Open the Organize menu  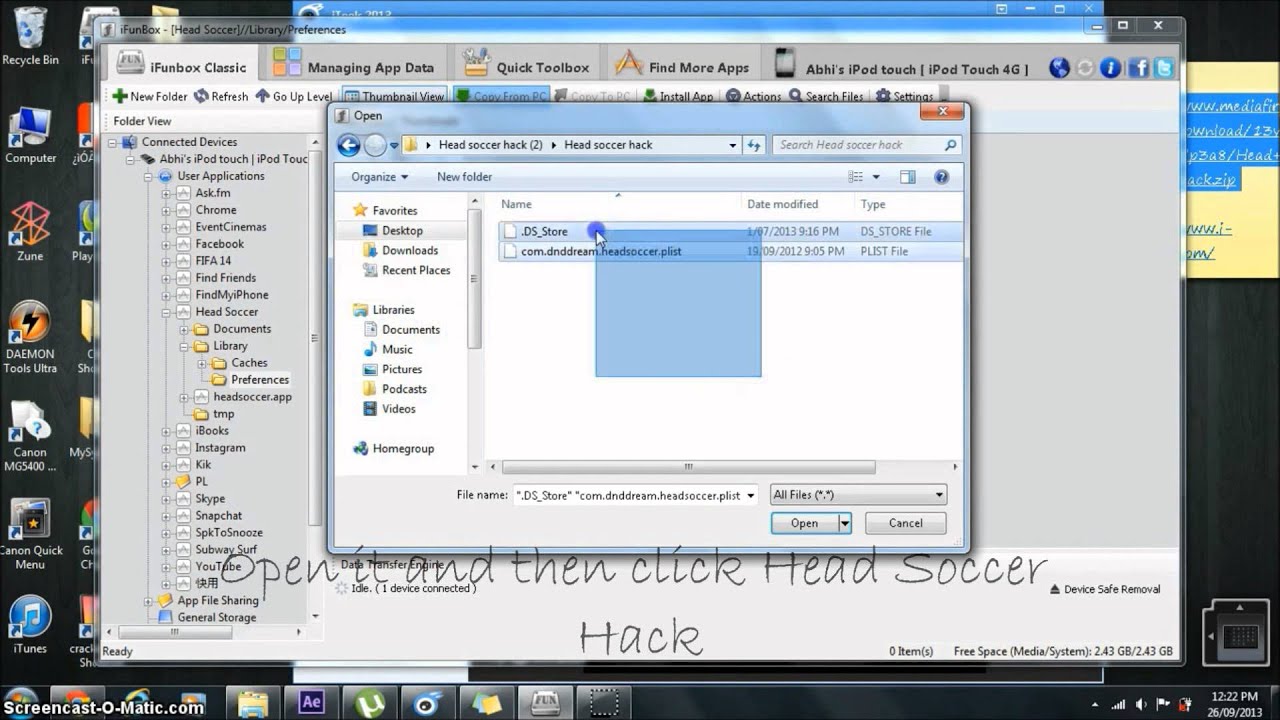point(379,177)
